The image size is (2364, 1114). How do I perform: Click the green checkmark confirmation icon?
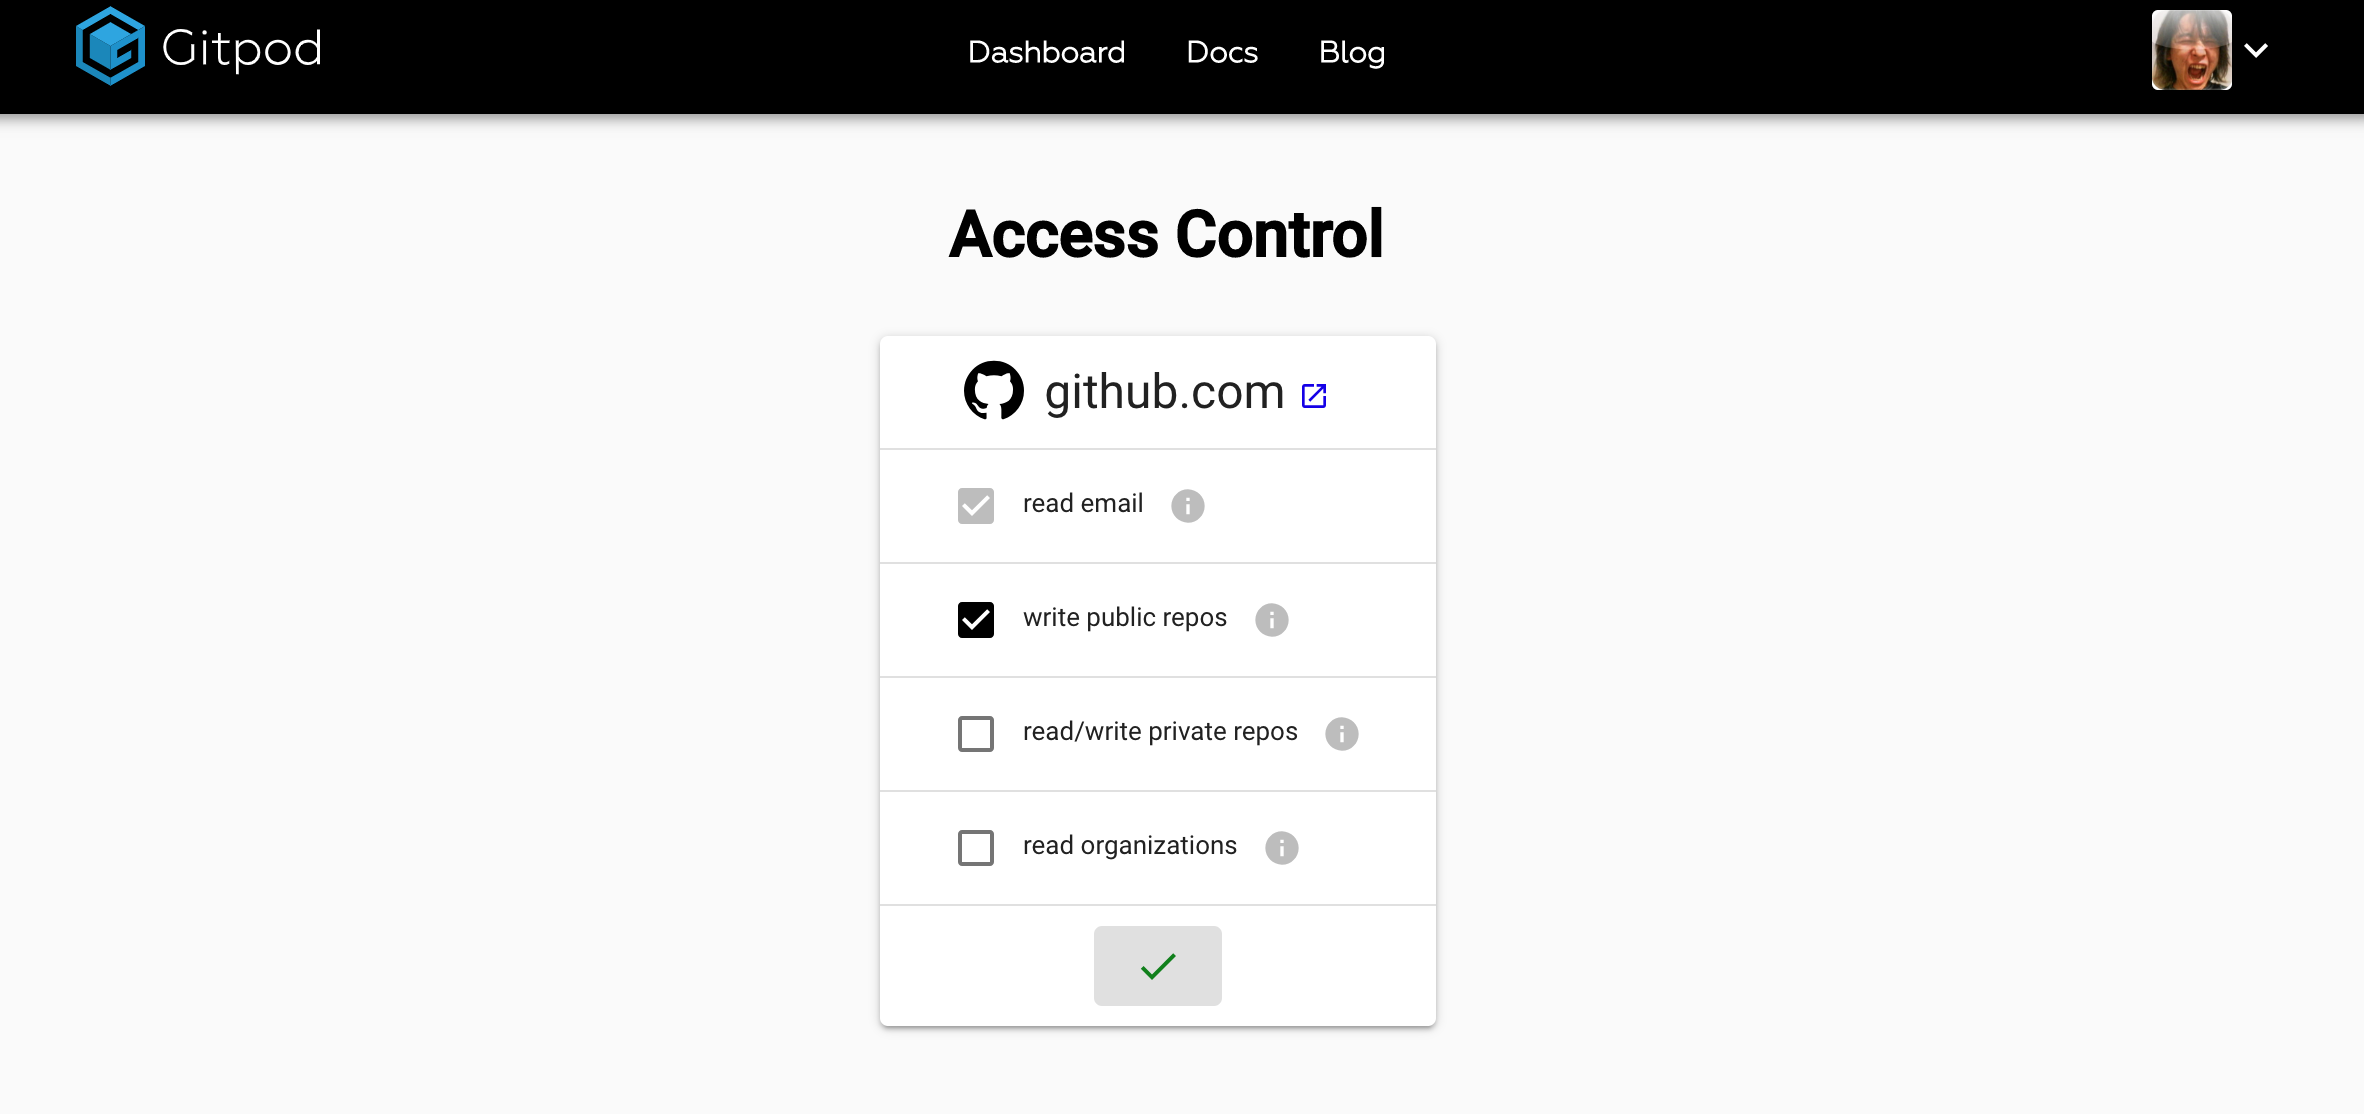1157,965
